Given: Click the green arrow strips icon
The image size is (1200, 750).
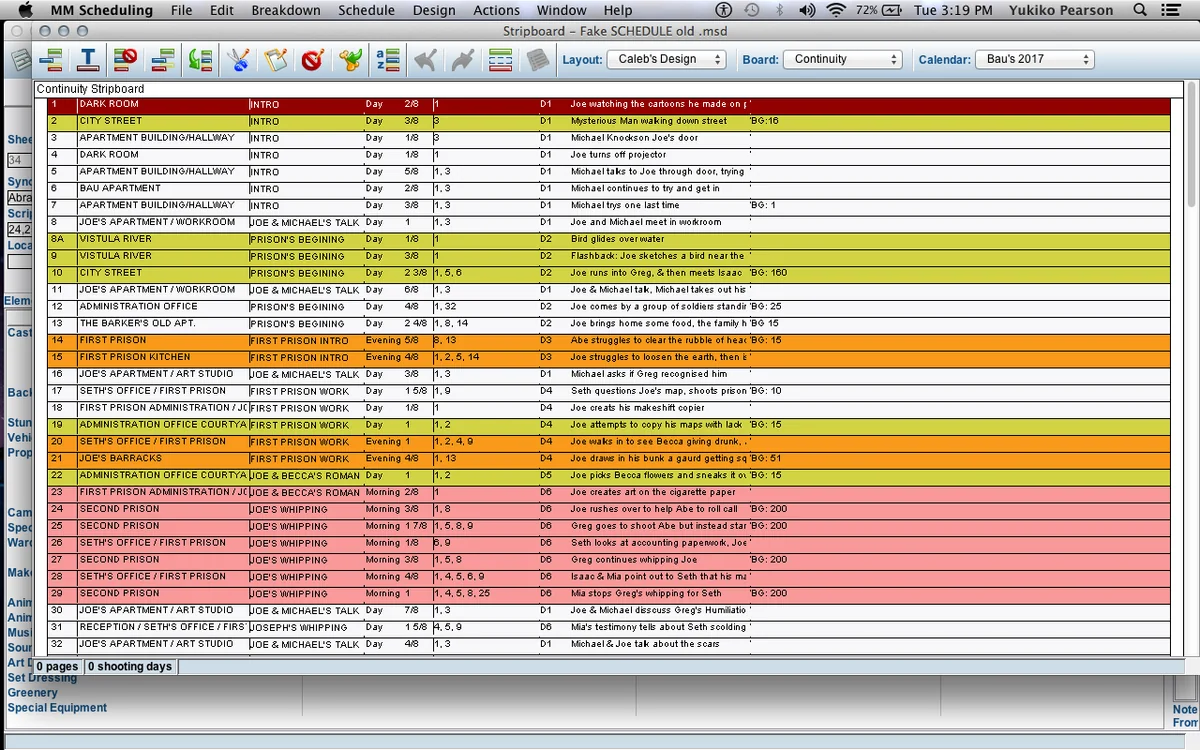Looking at the screenshot, I should (200, 60).
